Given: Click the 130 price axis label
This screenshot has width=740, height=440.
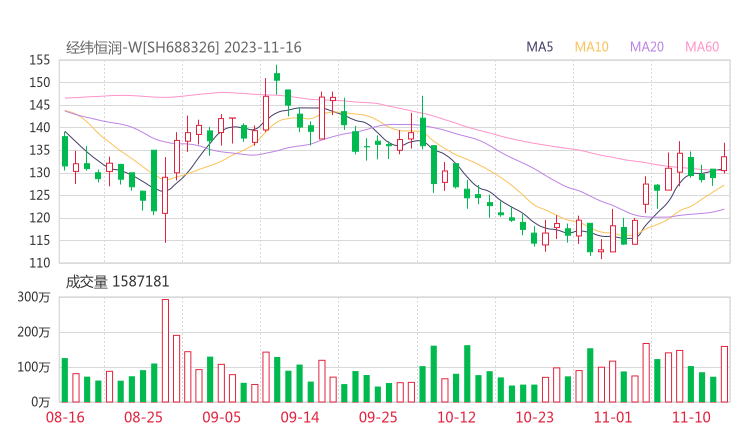Looking at the screenshot, I should pyautogui.click(x=40, y=173).
